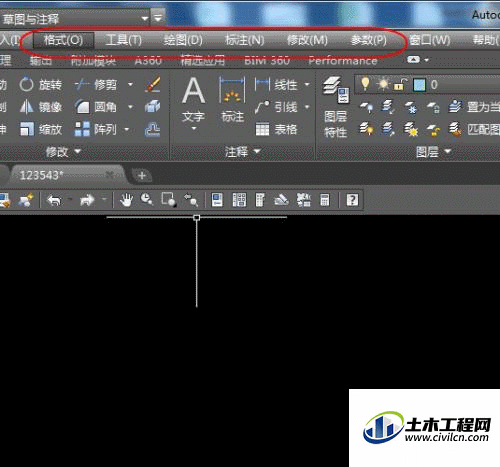Open the DesignCenter icon
The width and height of the screenshot is (500, 467).
(239, 200)
